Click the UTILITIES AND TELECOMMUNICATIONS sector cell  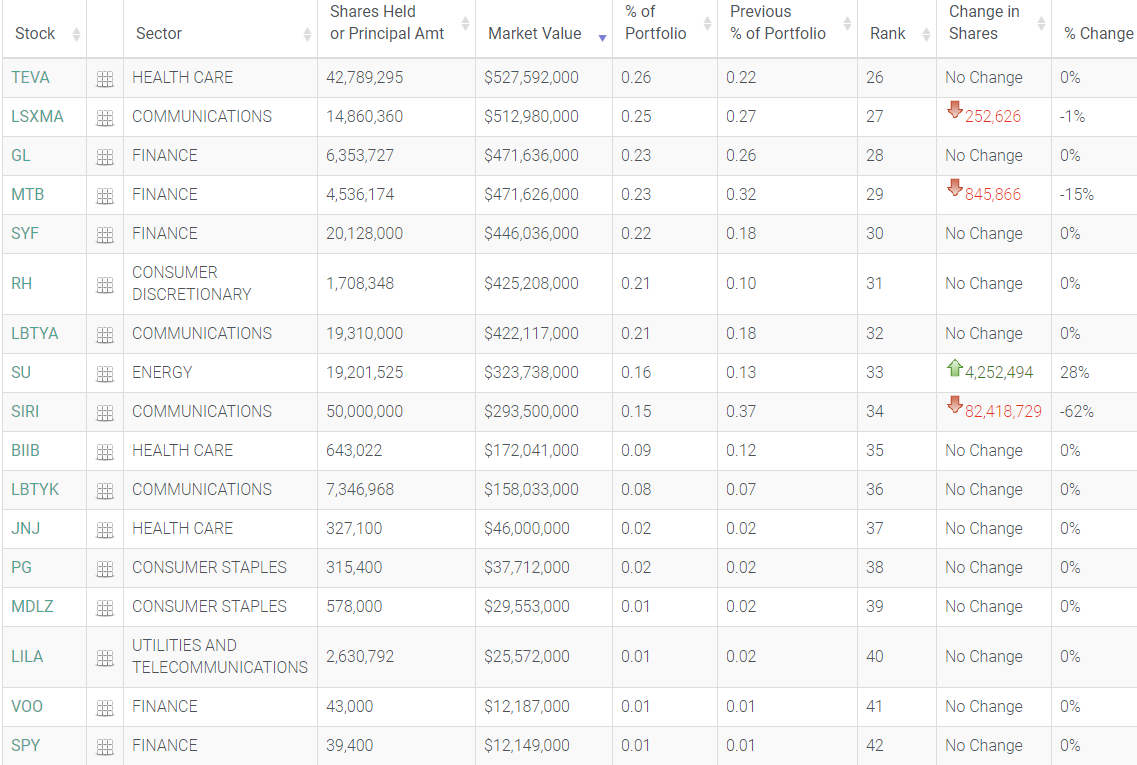[x=220, y=657]
